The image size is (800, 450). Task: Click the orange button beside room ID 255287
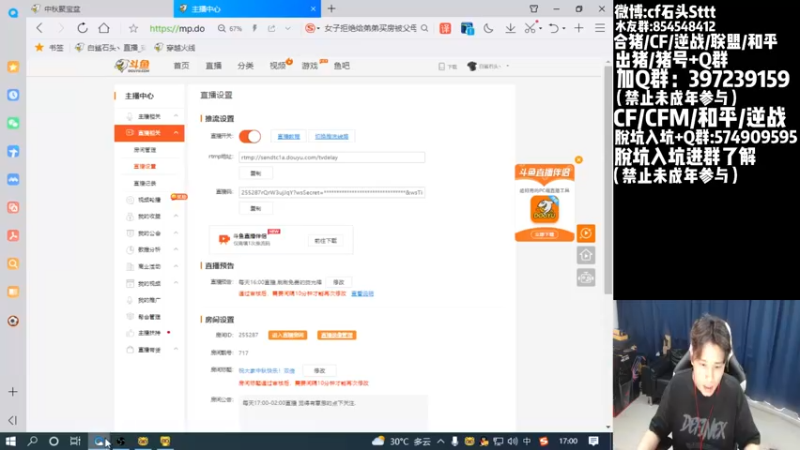pos(288,335)
